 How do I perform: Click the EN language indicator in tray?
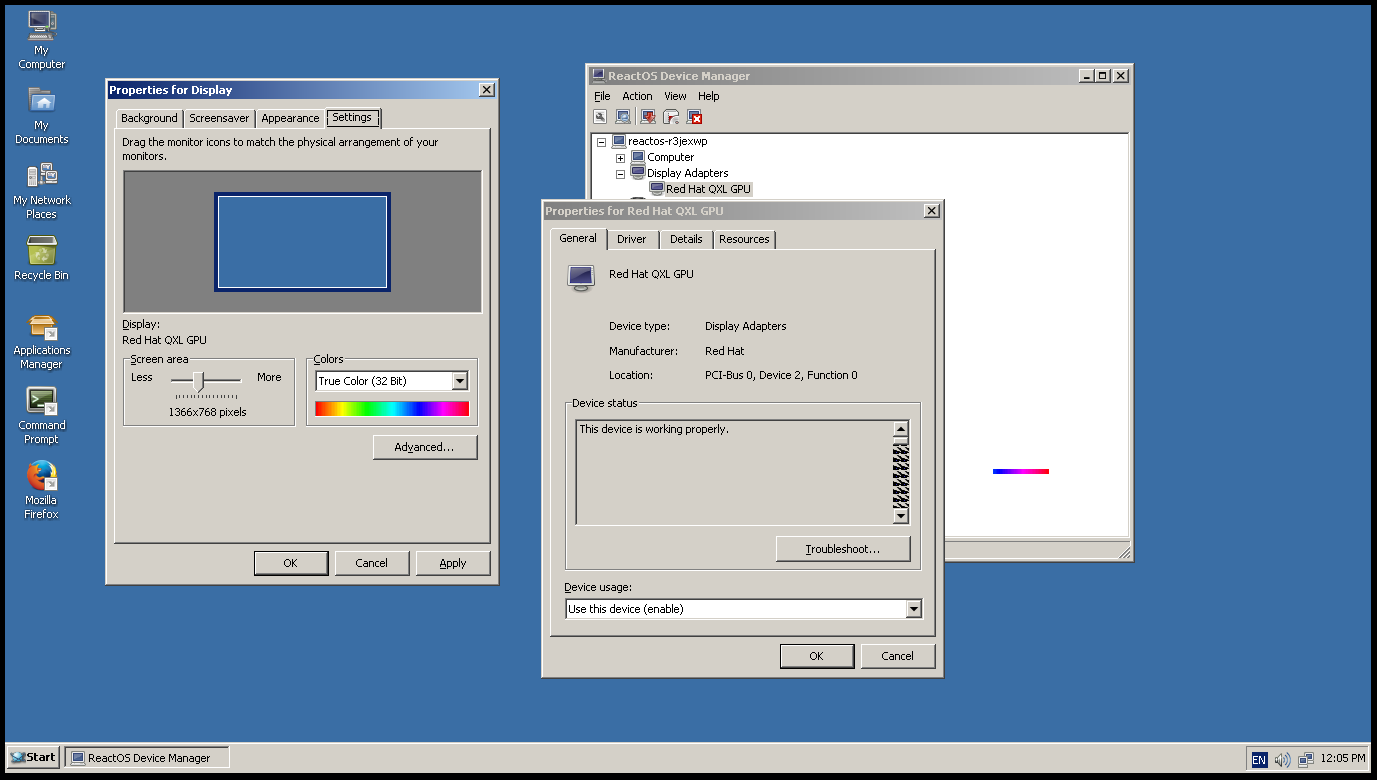pos(1259,759)
